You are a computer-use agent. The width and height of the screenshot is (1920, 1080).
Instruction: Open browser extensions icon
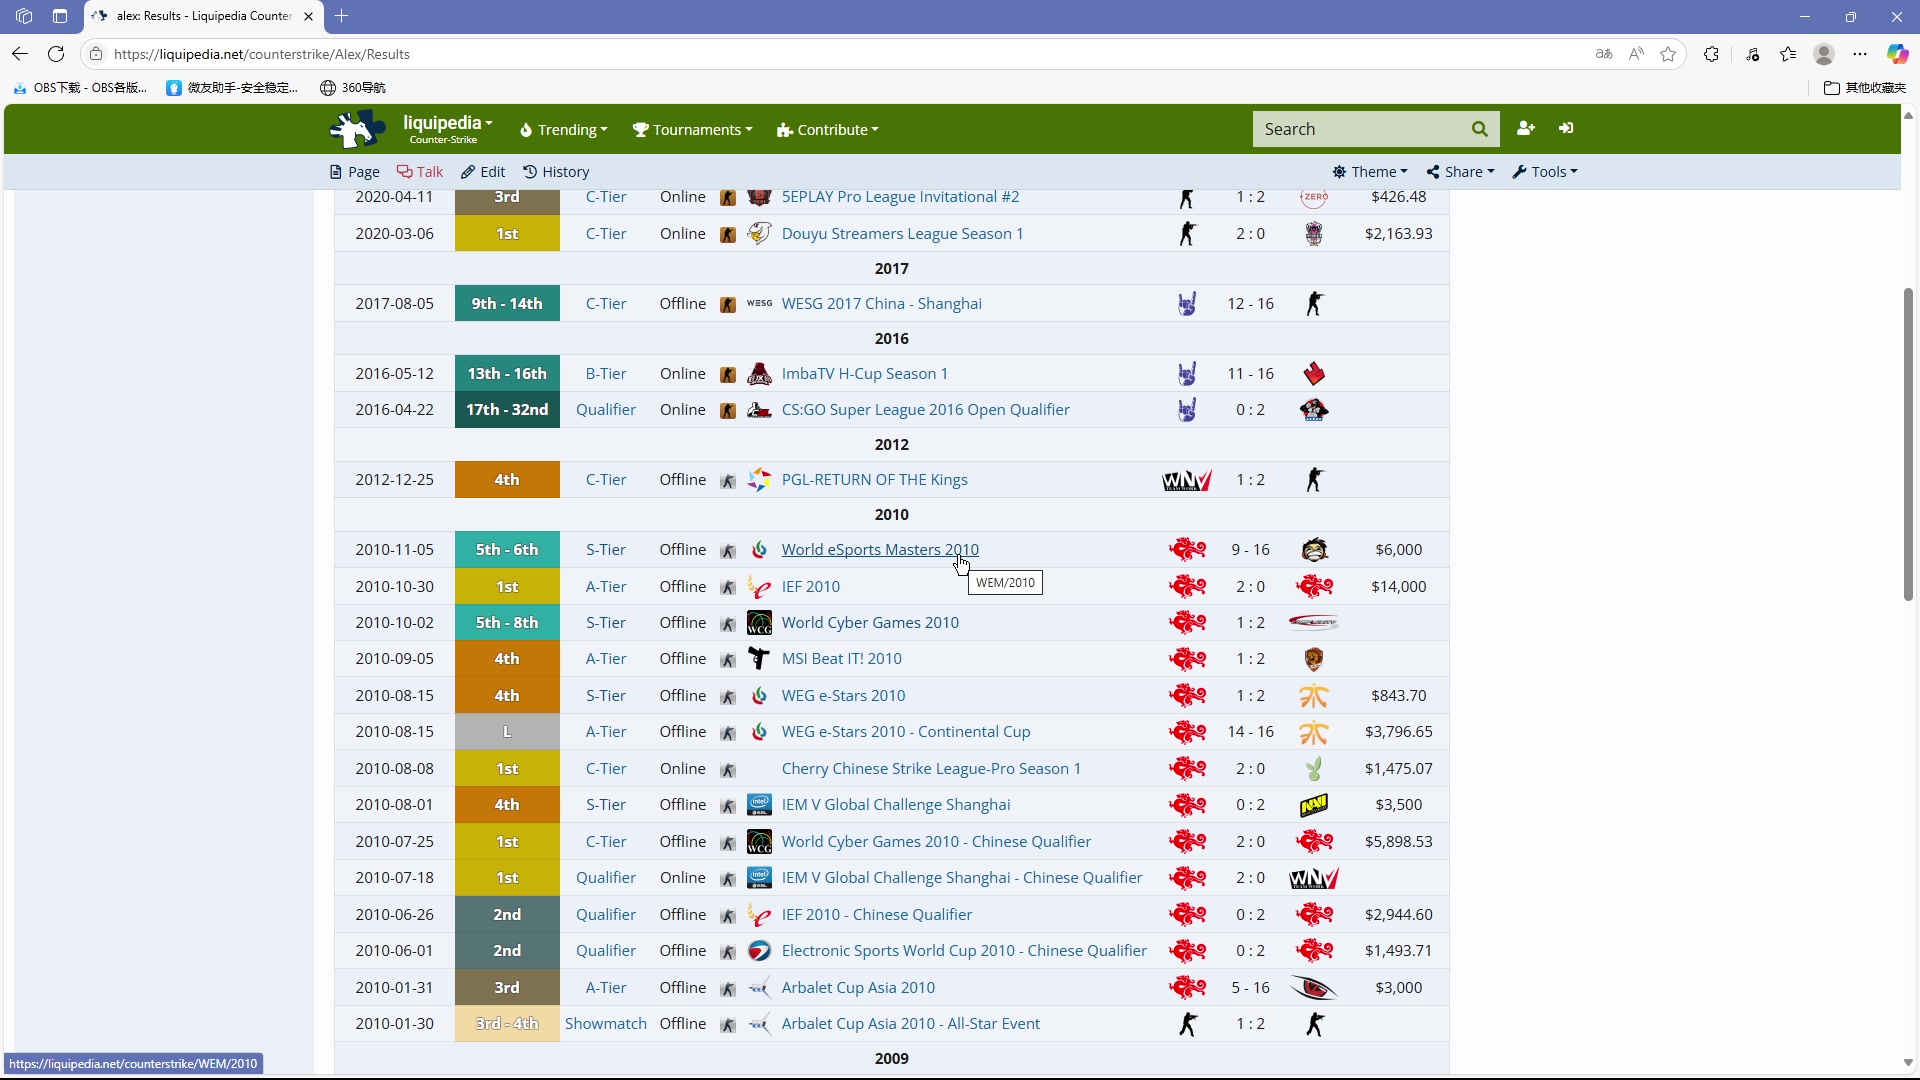coord(1711,54)
